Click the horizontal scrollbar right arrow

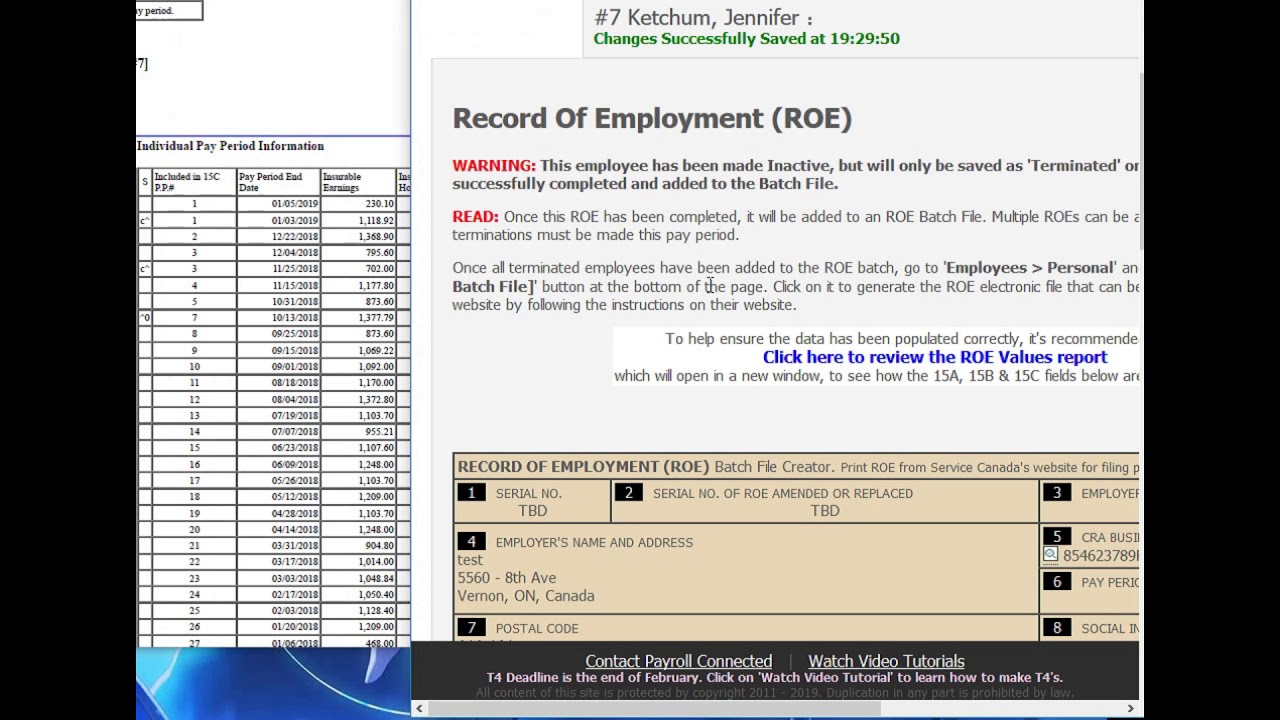[1131, 709]
